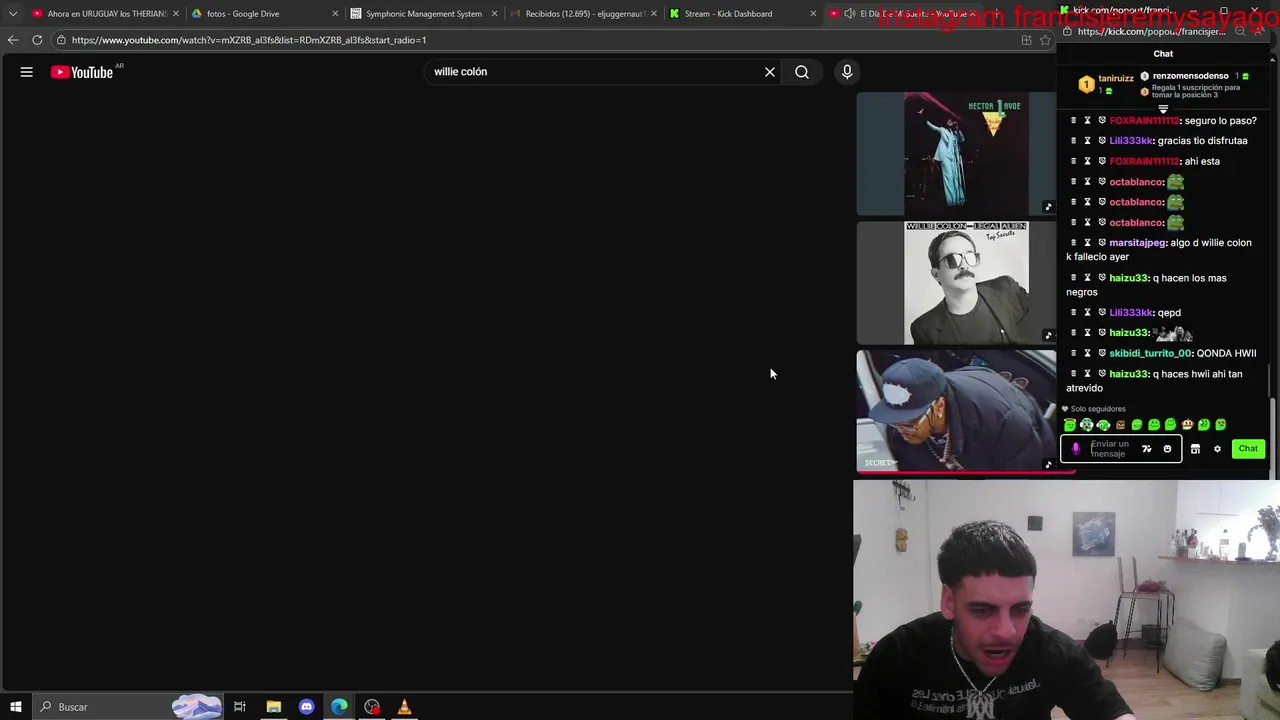Open user marsitajpeg in chat
The width and height of the screenshot is (1280, 720).
coord(1138,243)
